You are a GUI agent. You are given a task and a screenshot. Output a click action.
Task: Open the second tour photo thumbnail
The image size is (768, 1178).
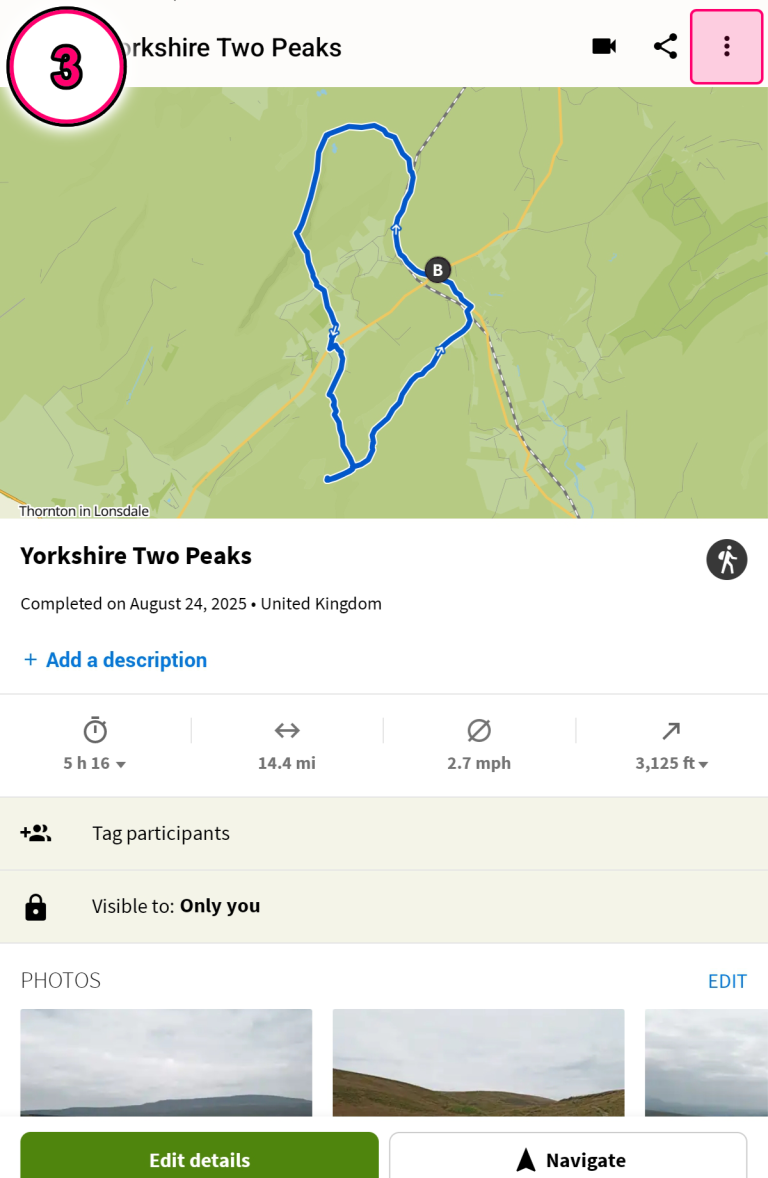coord(478,1062)
